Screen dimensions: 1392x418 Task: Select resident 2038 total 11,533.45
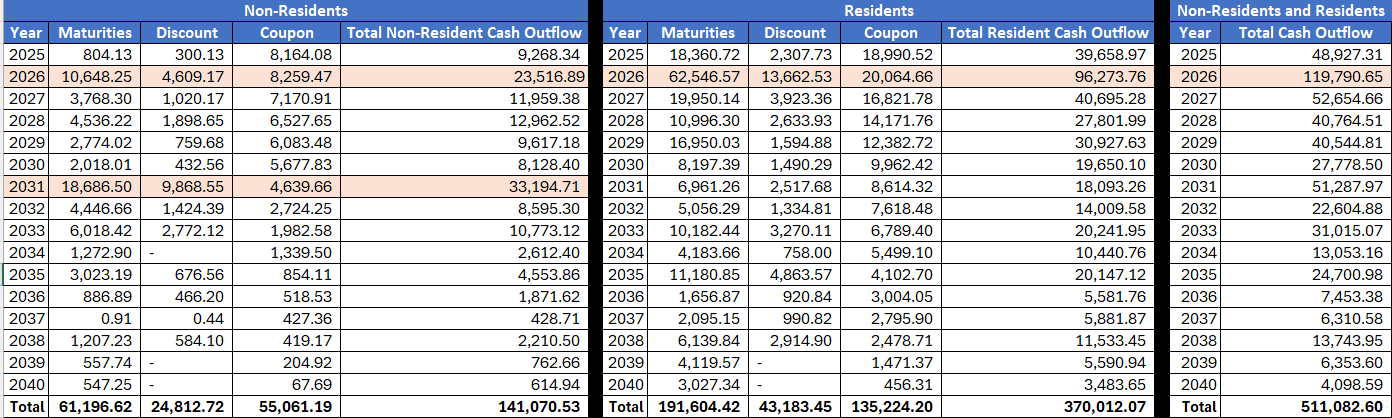pyautogui.click(x=1047, y=340)
